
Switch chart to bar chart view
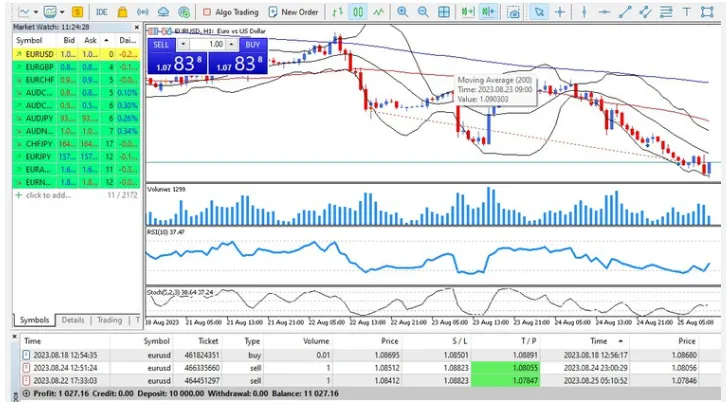pyautogui.click(x=337, y=12)
